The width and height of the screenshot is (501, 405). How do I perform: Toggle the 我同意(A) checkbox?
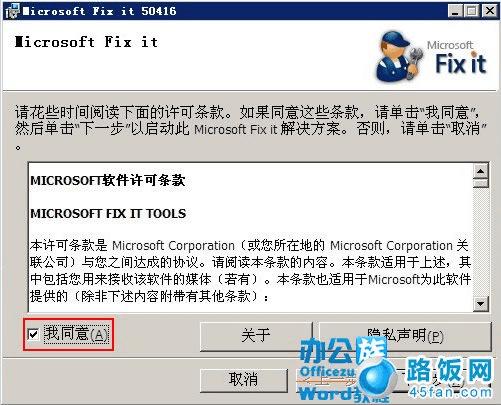point(33,334)
